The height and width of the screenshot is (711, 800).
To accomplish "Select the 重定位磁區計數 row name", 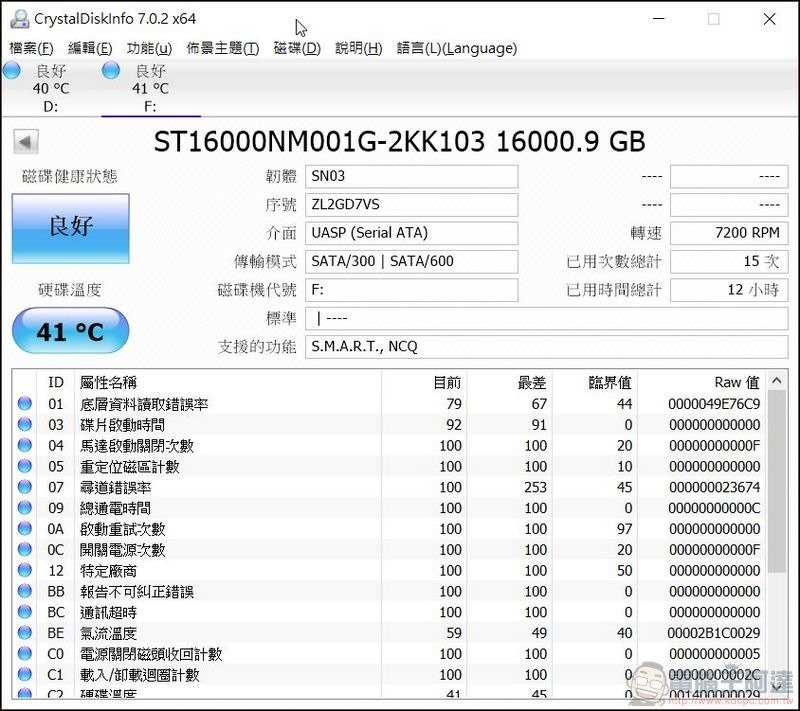I will click(x=130, y=467).
